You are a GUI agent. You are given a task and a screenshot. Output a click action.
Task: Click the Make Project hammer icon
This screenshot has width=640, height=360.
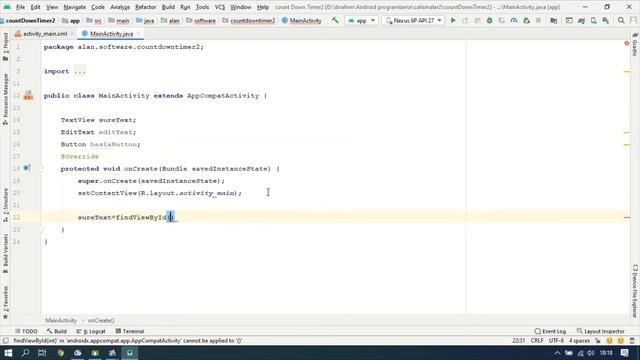click(x=335, y=20)
